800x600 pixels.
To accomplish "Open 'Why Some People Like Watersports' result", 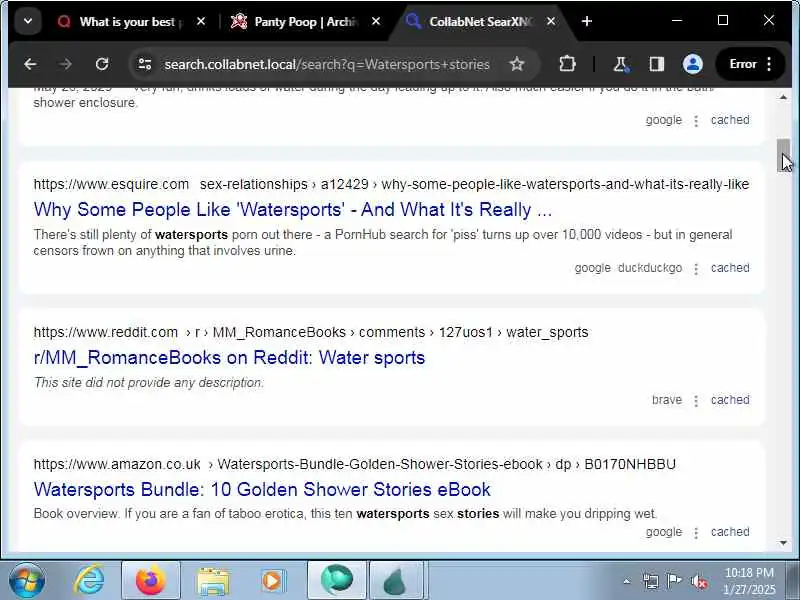I will (293, 210).
